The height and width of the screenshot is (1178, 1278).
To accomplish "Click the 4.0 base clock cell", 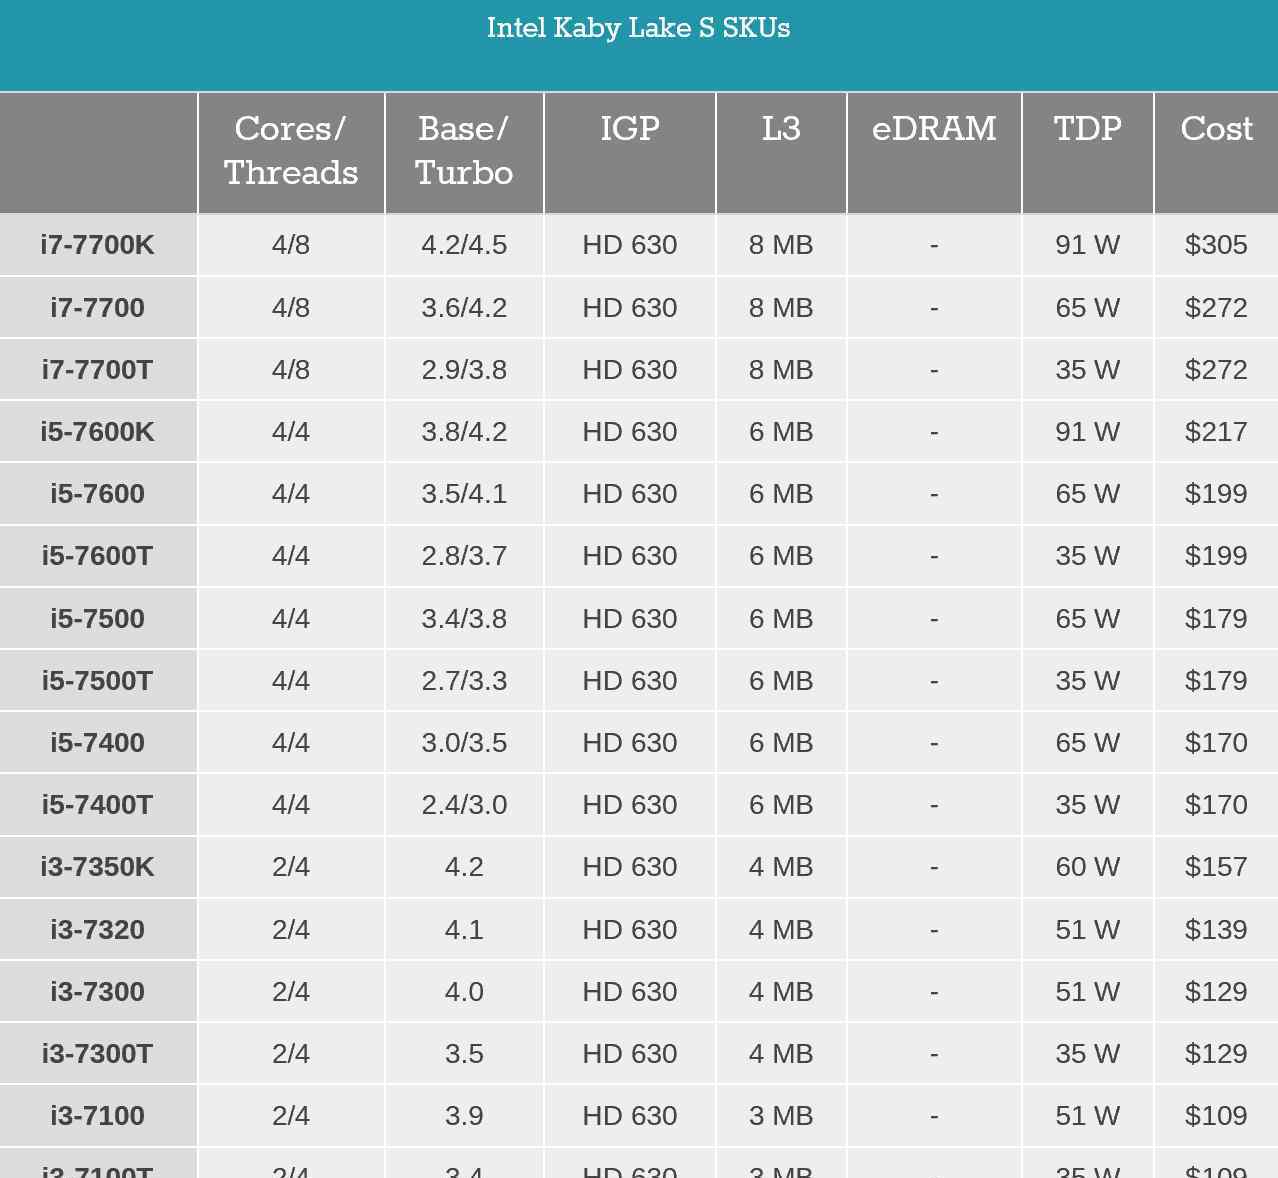I will 464,992.
